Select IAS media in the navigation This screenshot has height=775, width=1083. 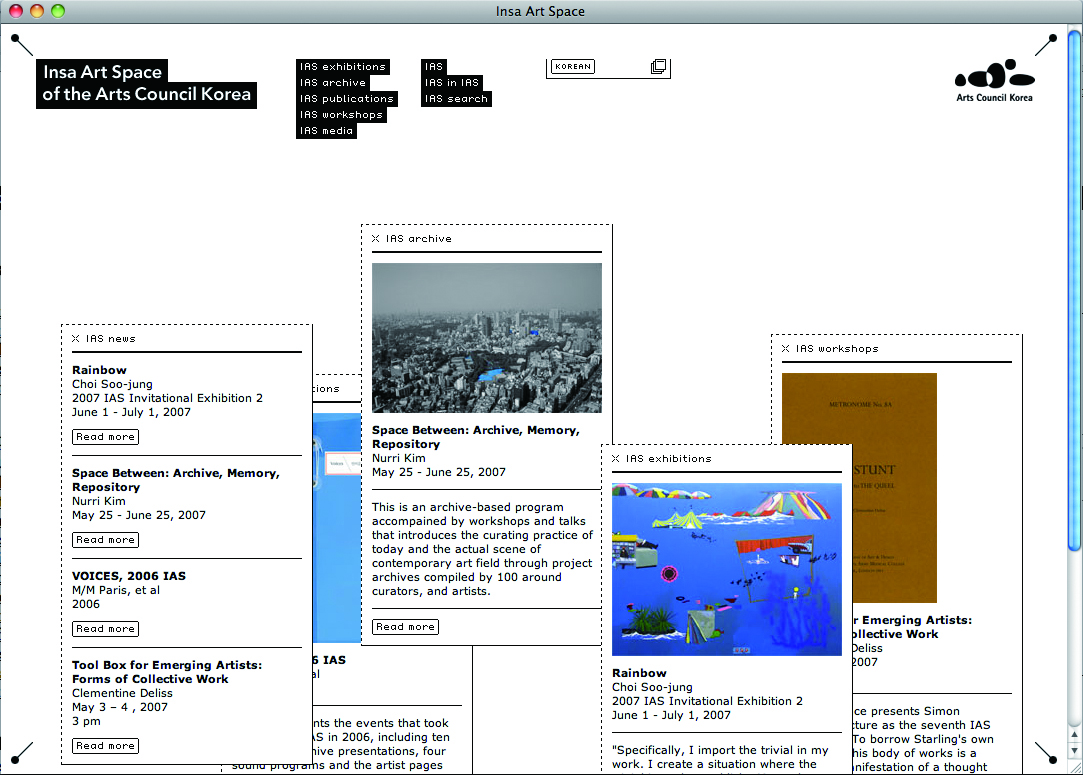point(326,131)
